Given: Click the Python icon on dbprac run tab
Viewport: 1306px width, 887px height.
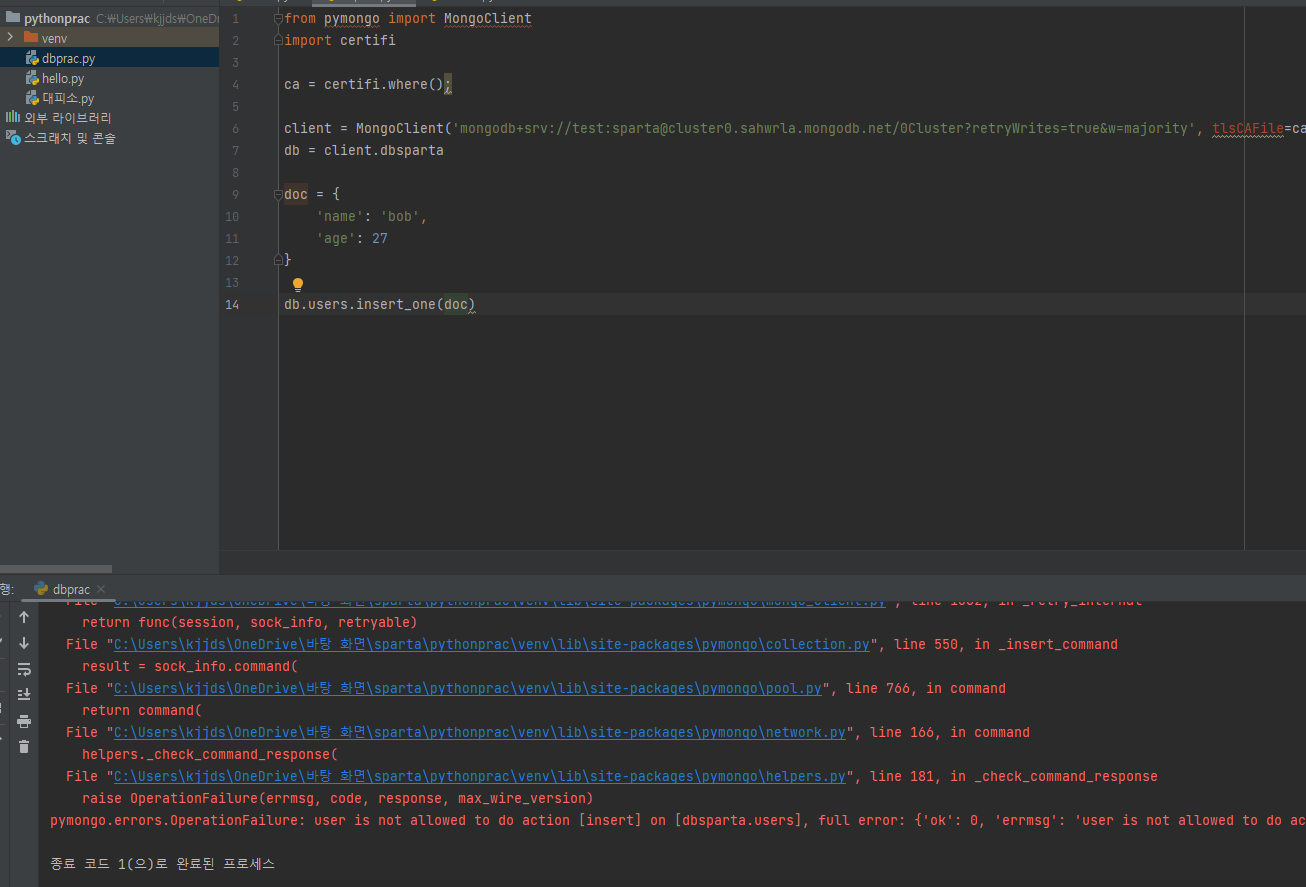Looking at the screenshot, I should (41, 589).
